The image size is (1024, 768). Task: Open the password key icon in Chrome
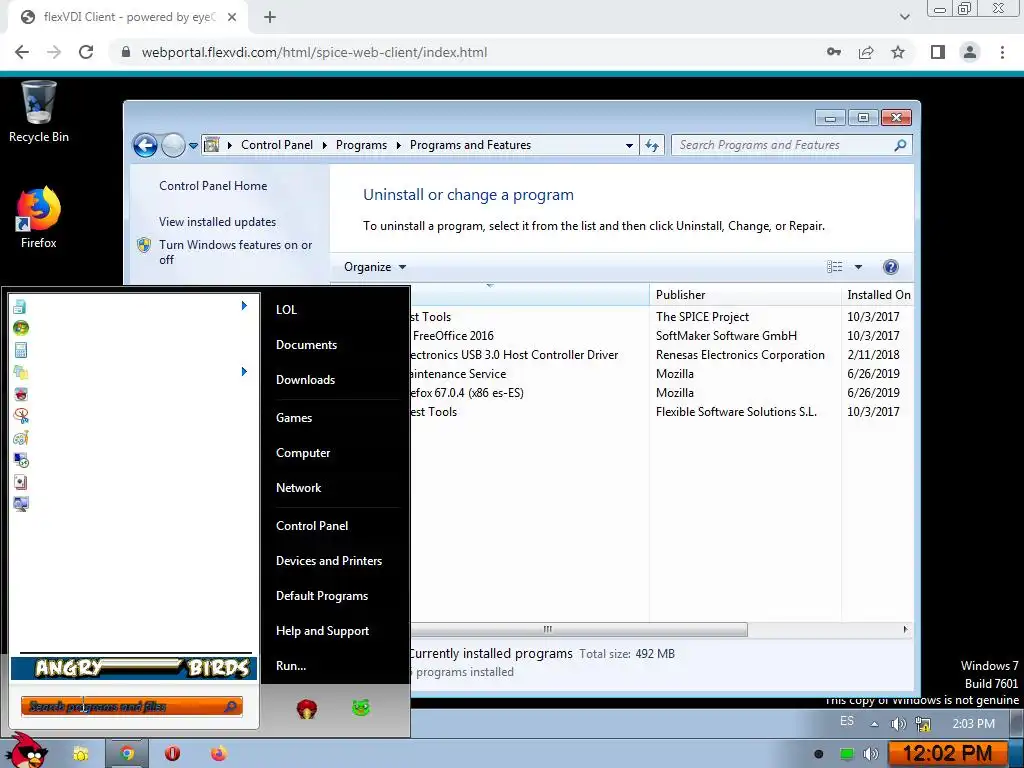pyautogui.click(x=834, y=52)
